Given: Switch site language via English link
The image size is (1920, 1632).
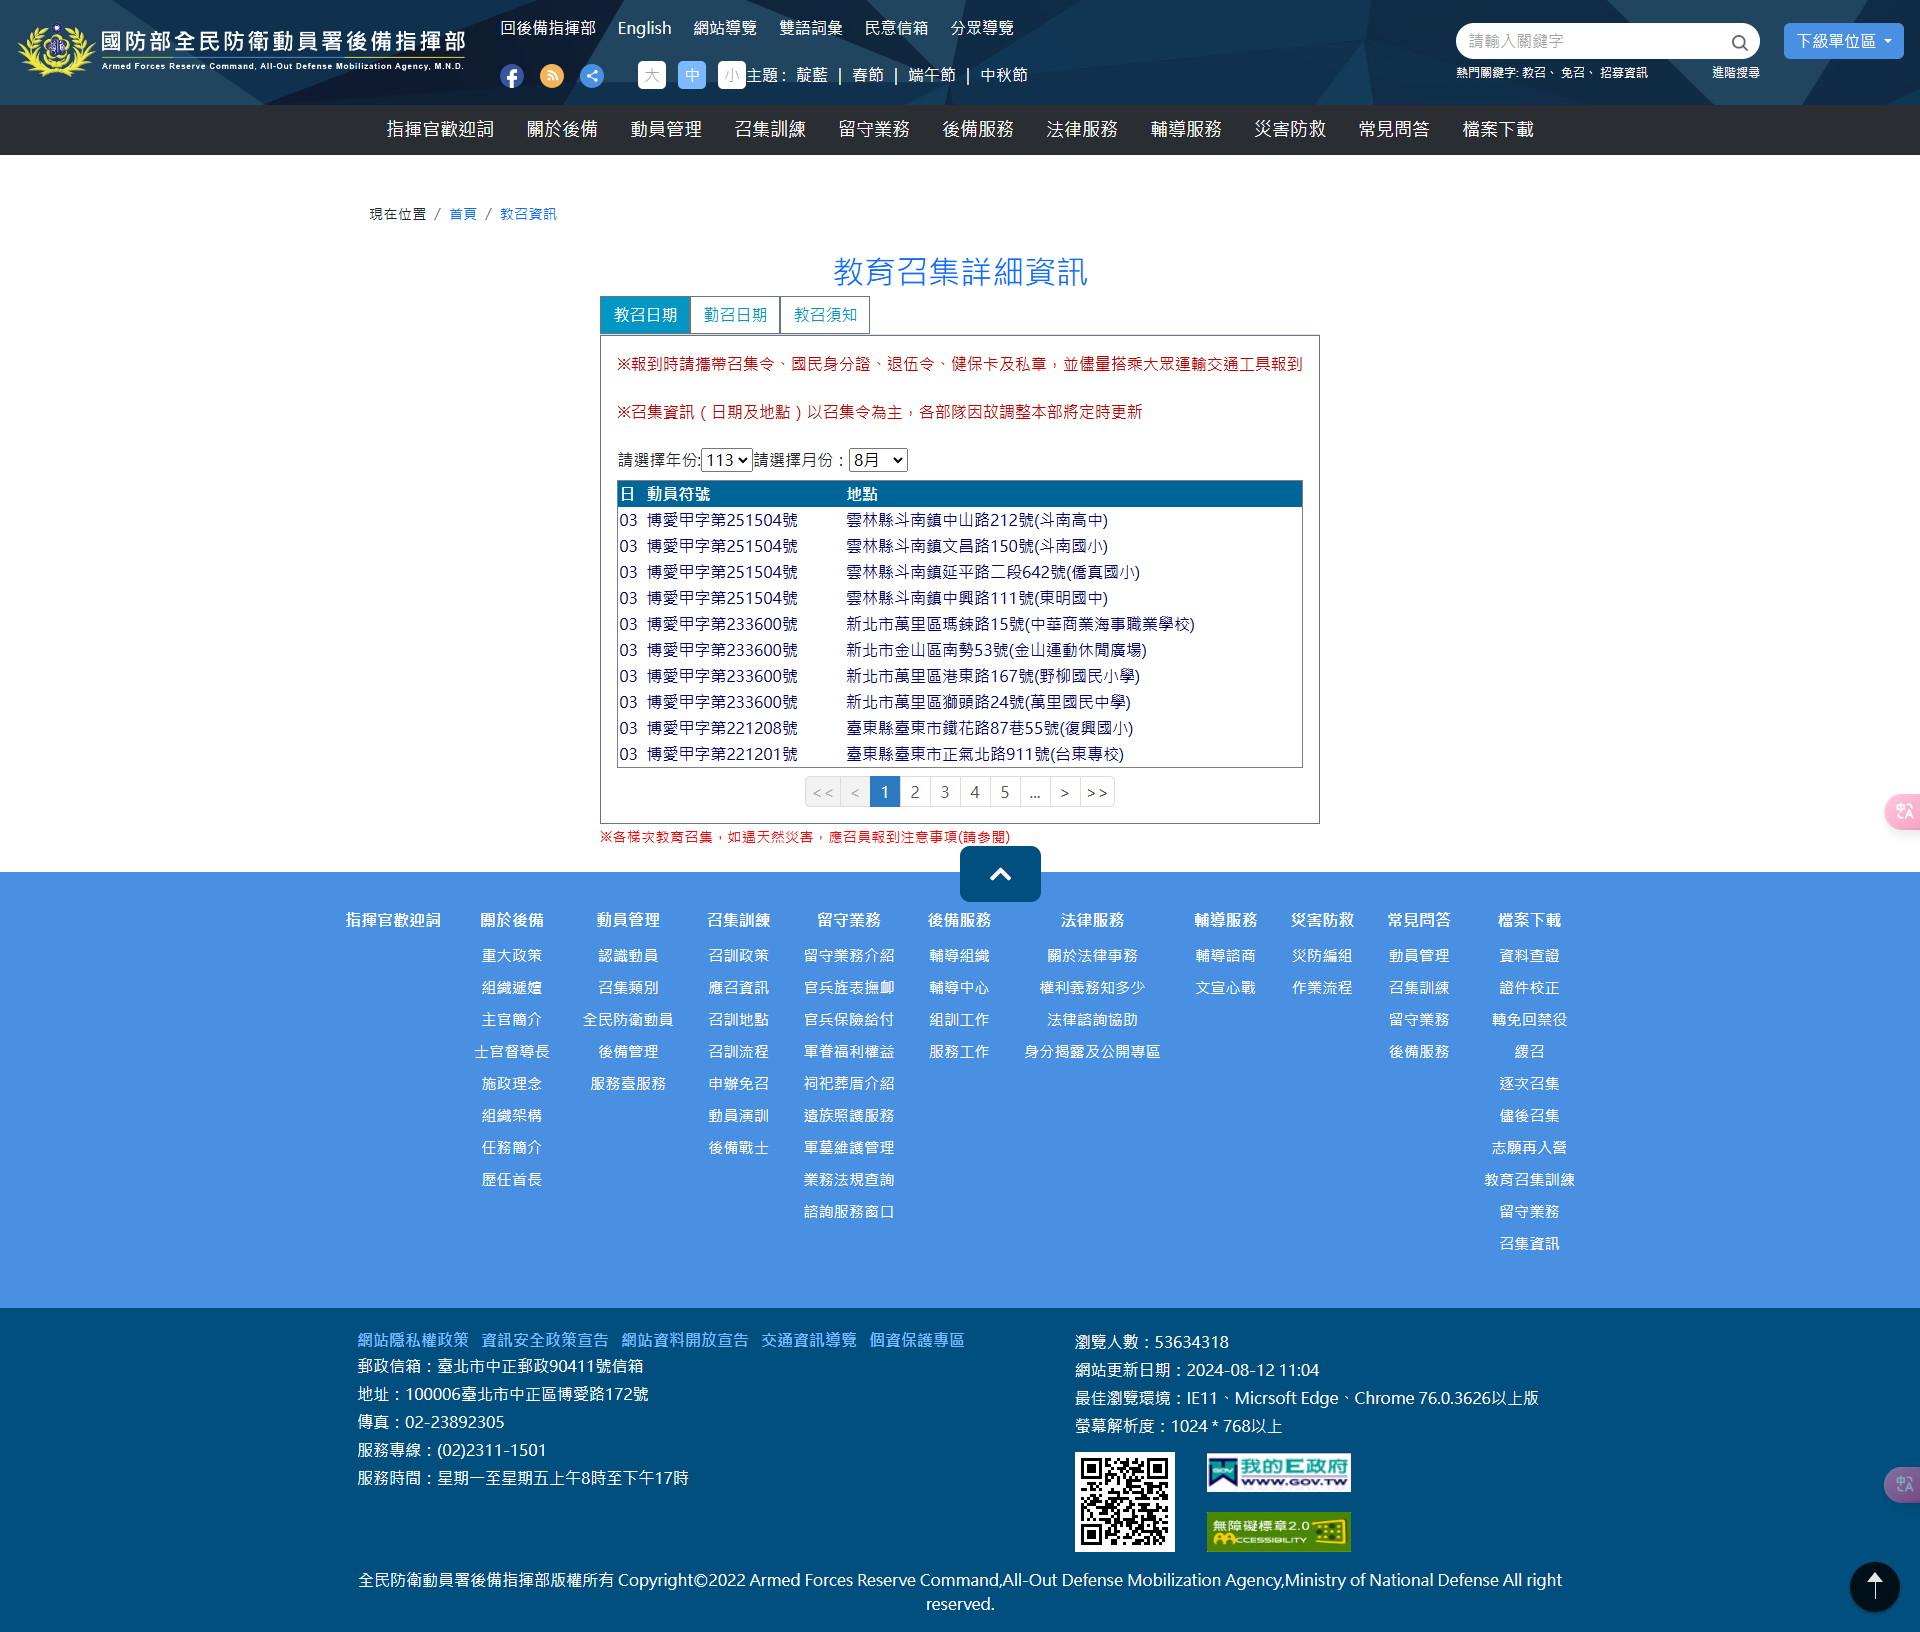Looking at the screenshot, I should pyautogui.click(x=644, y=28).
